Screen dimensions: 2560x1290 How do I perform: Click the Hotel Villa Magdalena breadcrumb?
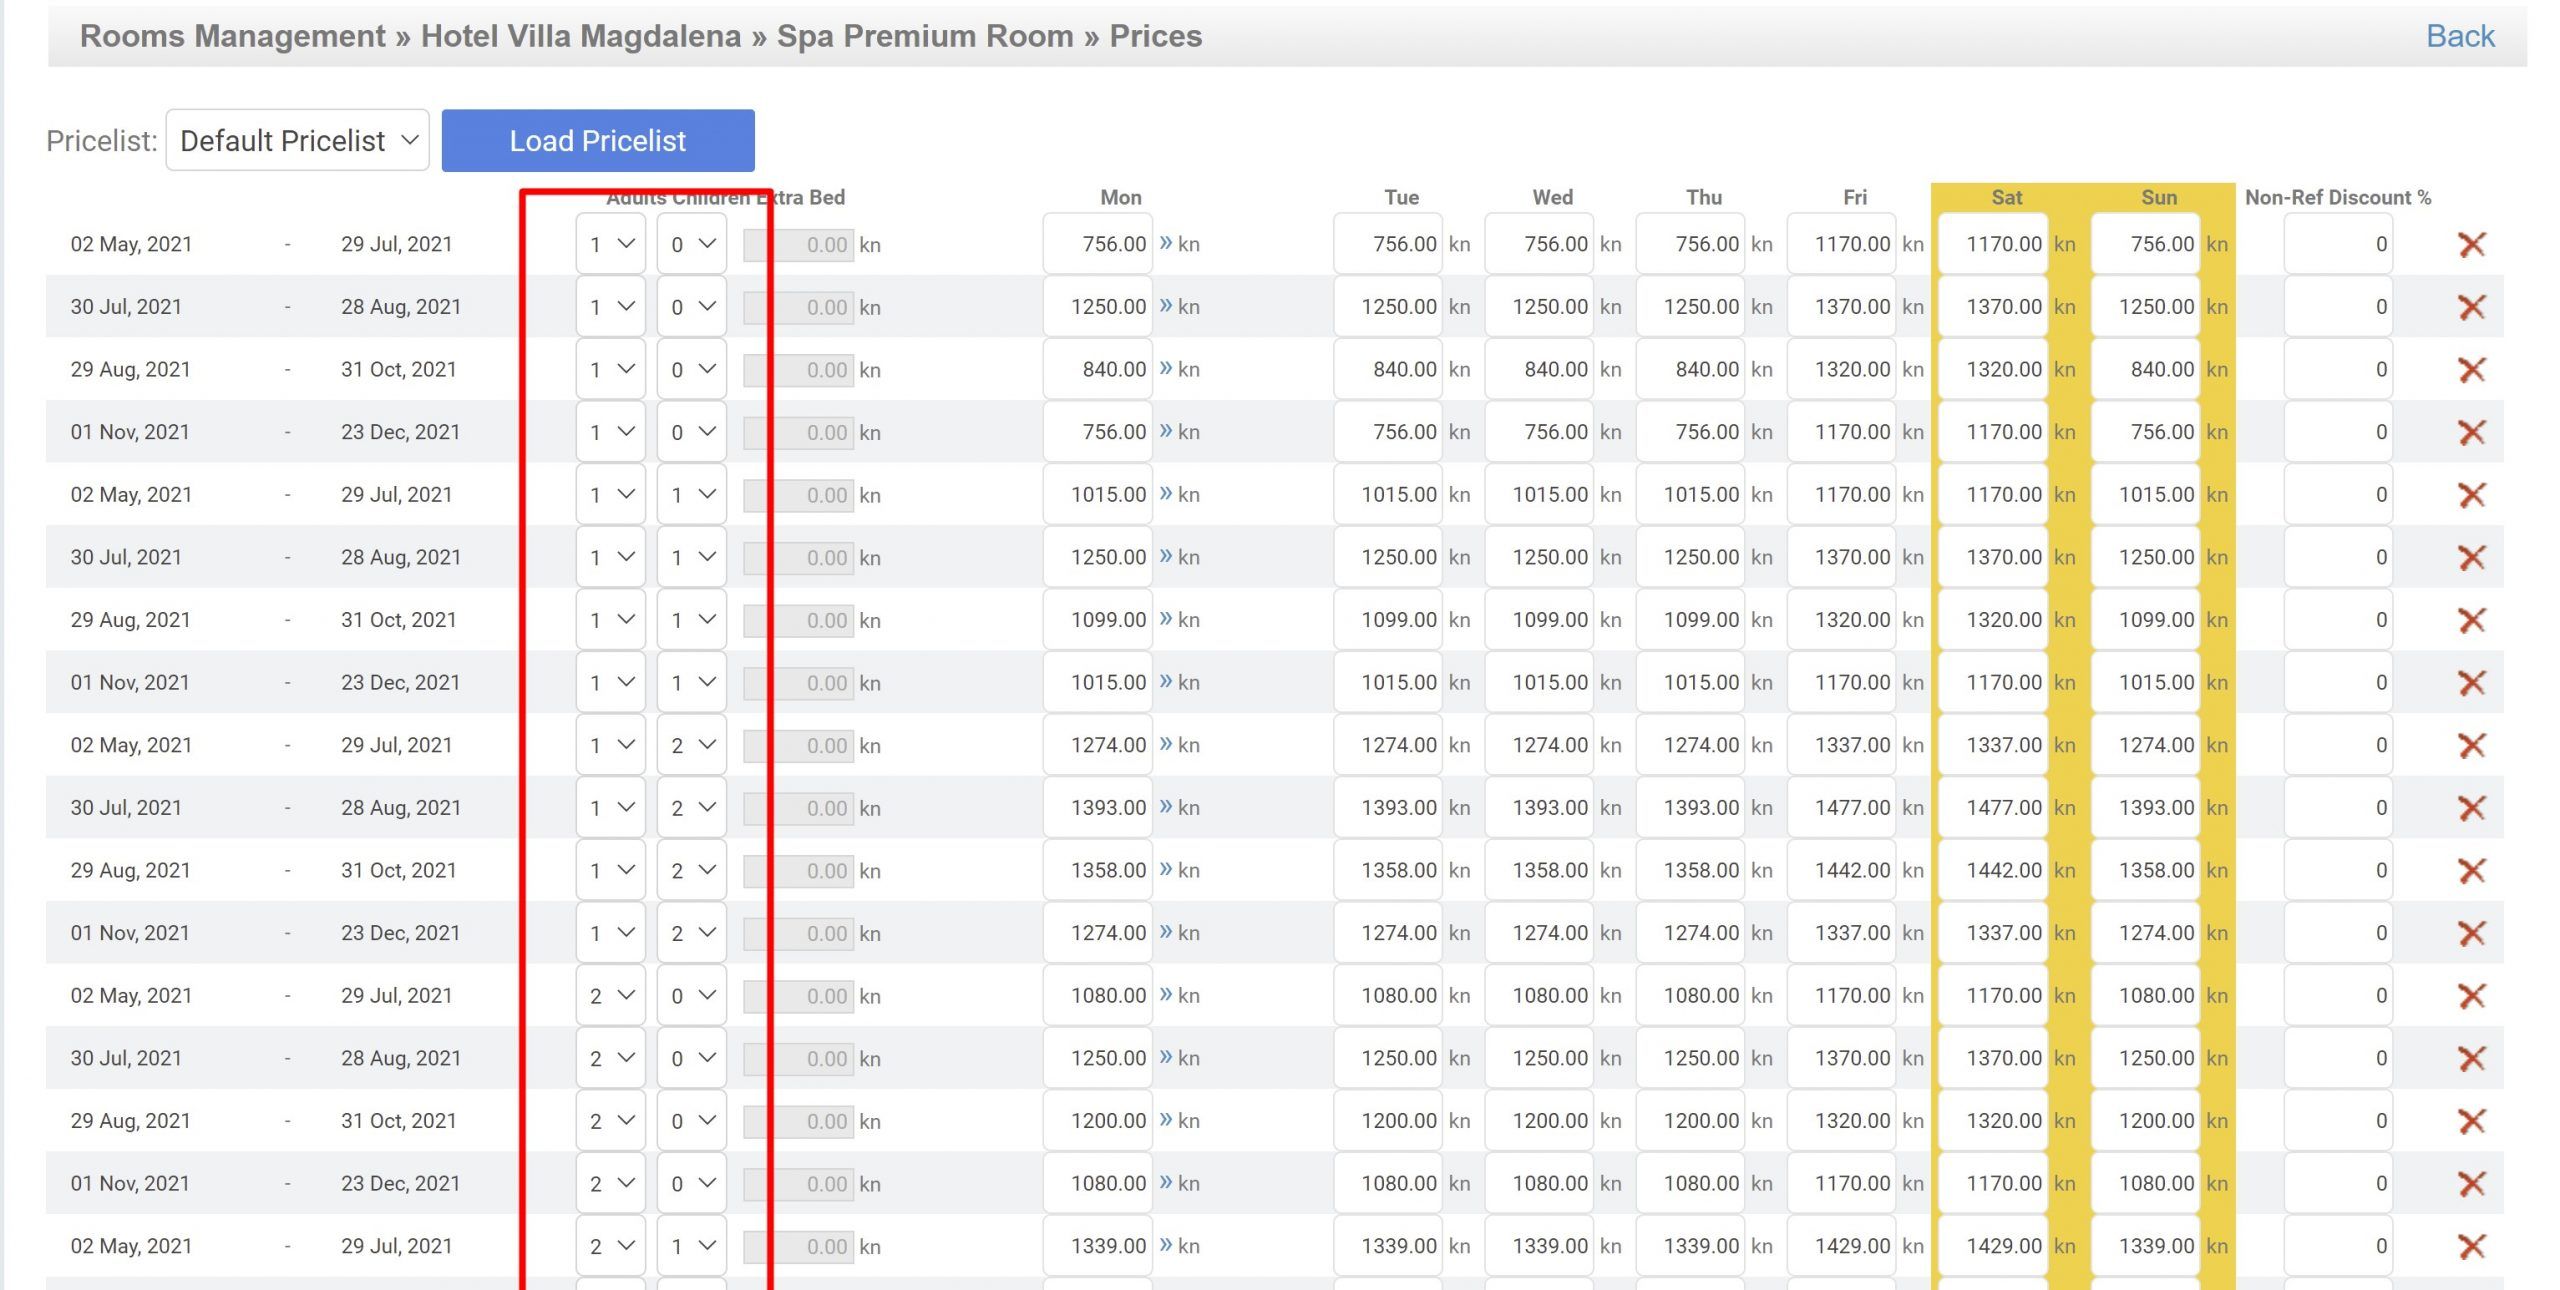click(580, 36)
